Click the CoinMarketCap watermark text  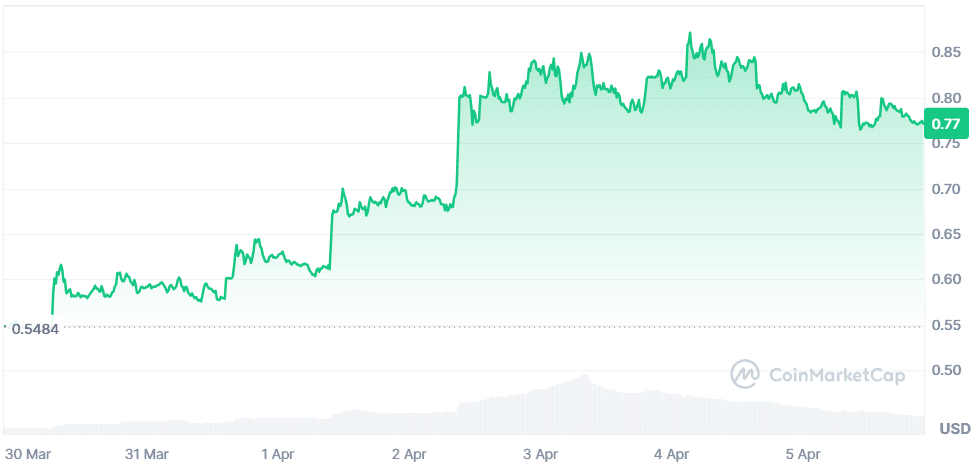click(x=836, y=376)
